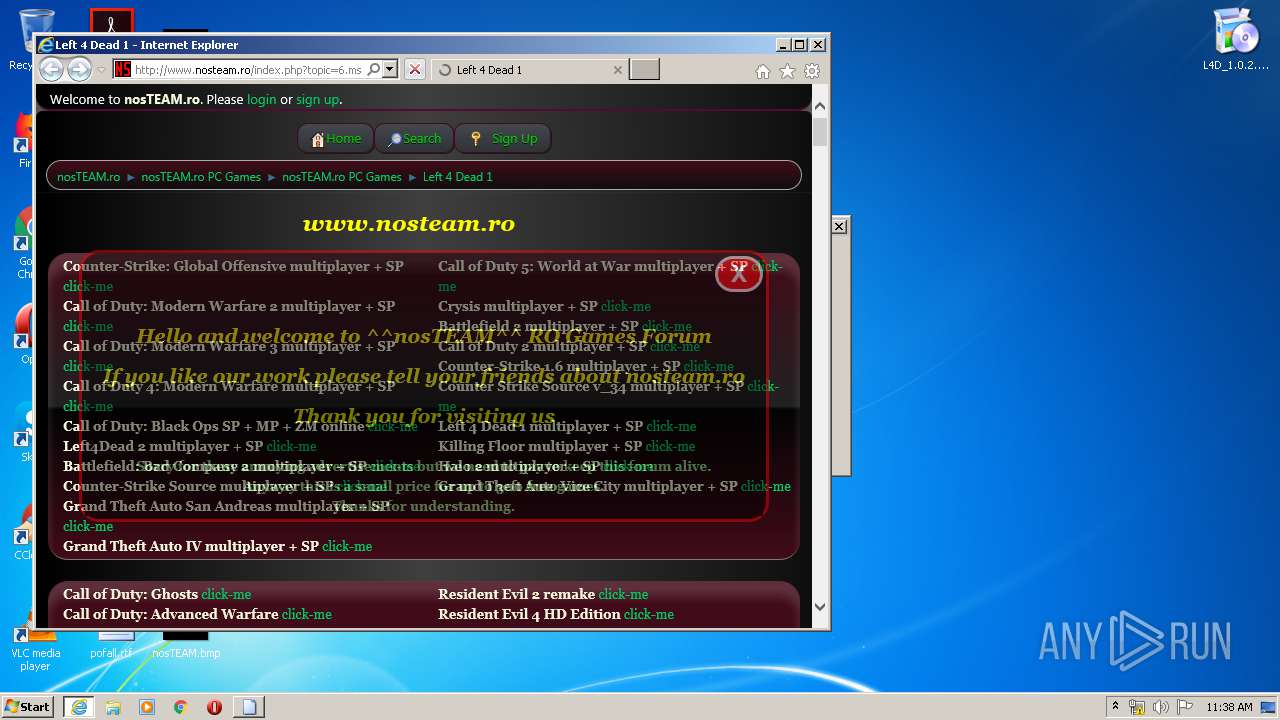The image size is (1280, 720).
Task: Open the Left 4 Dead 1 breadcrumb
Action: click(458, 177)
